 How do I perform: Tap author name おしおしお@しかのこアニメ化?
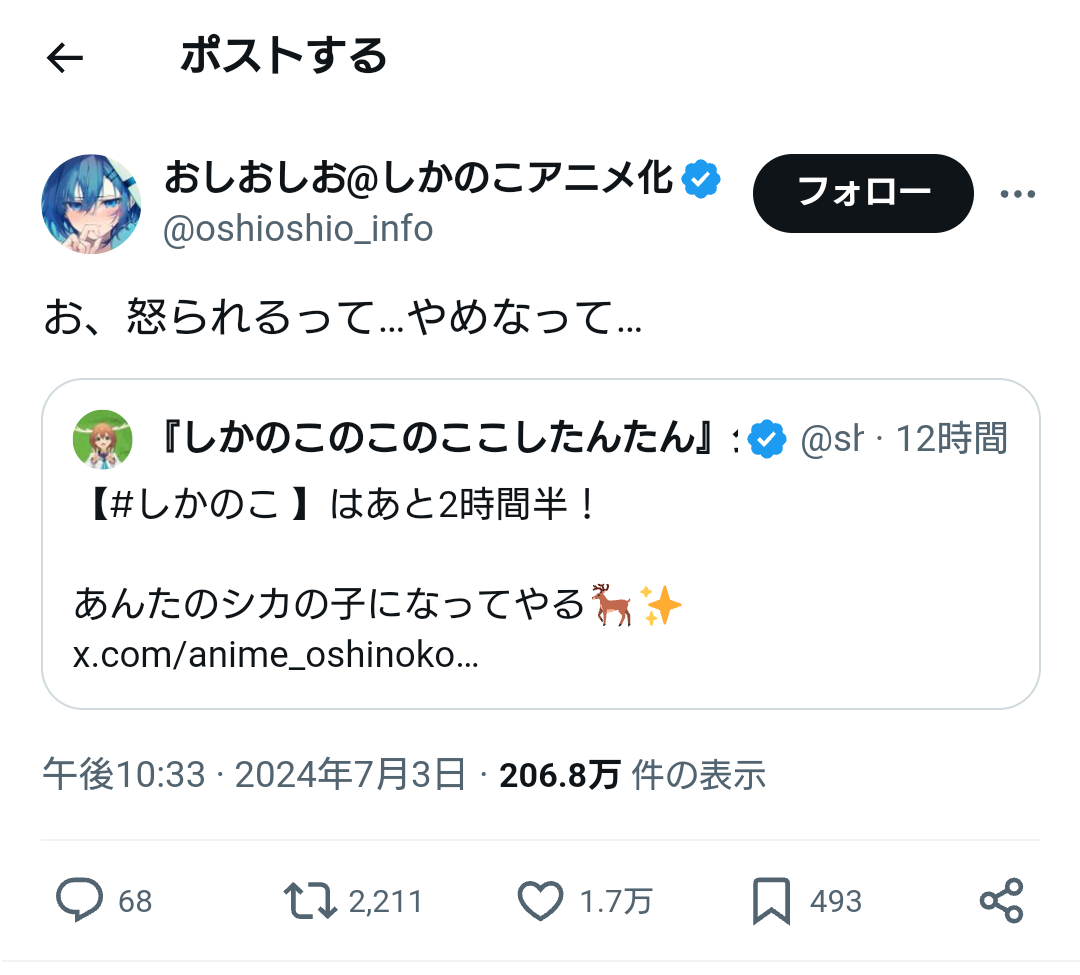coord(419,180)
